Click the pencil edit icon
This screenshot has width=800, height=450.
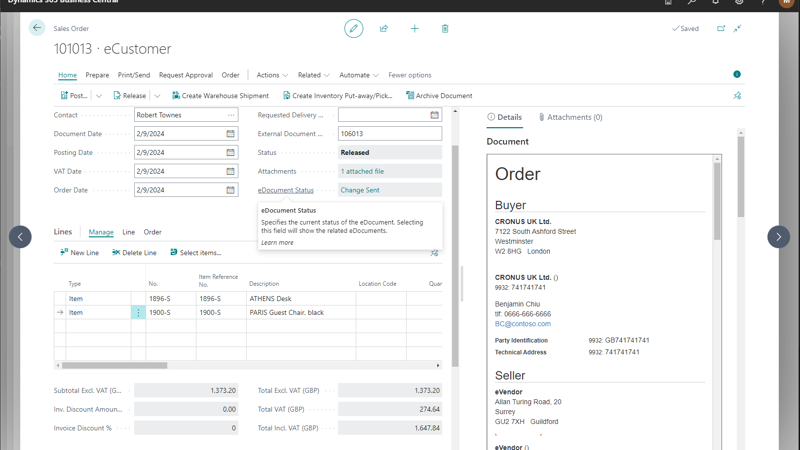[353, 29]
